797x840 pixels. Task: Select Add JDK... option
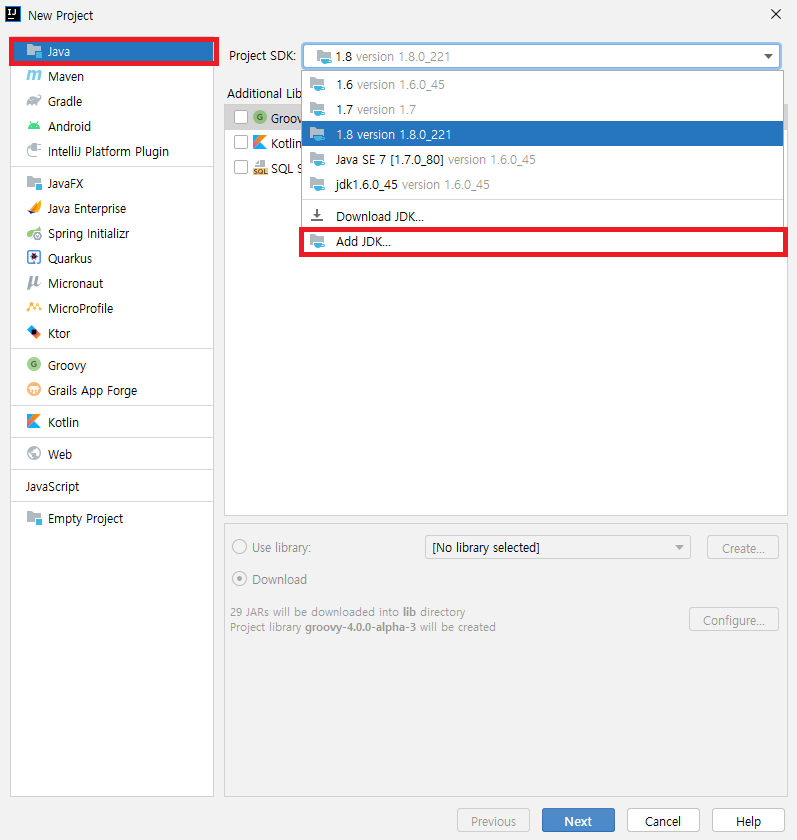pyautogui.click(x=542, y=242)
